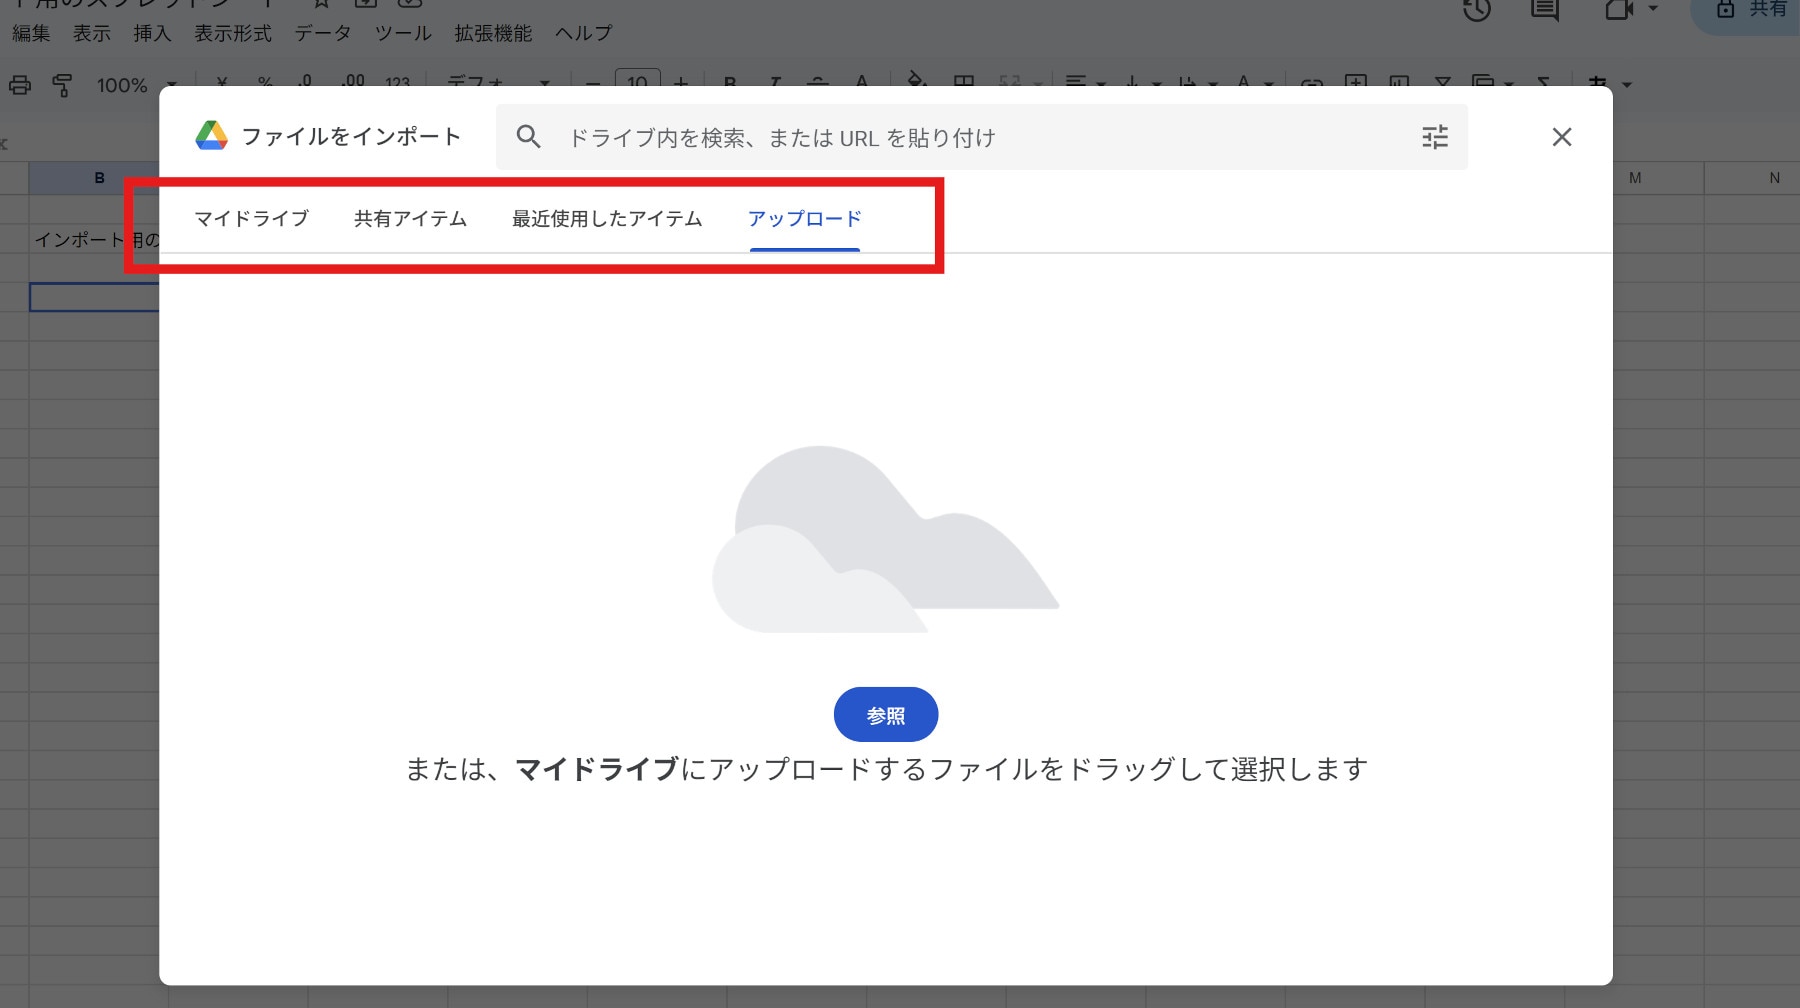The image size is (1800, 1008).
Task: Open version history clock icon
Action: coord(1476,10)
